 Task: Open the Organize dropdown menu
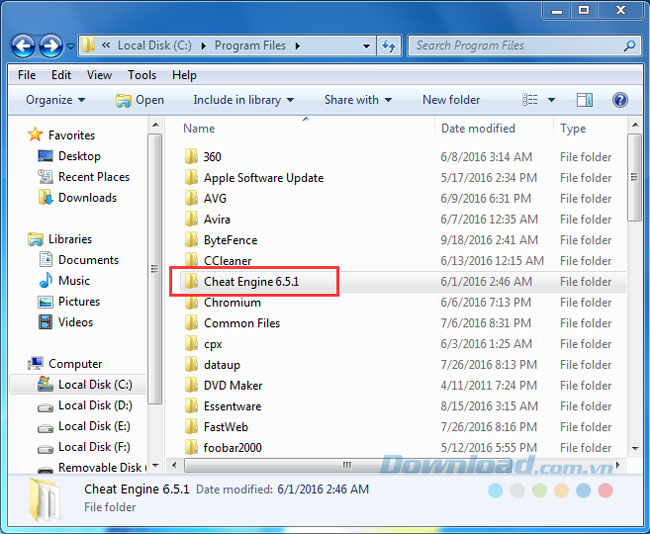coord(55,100)
